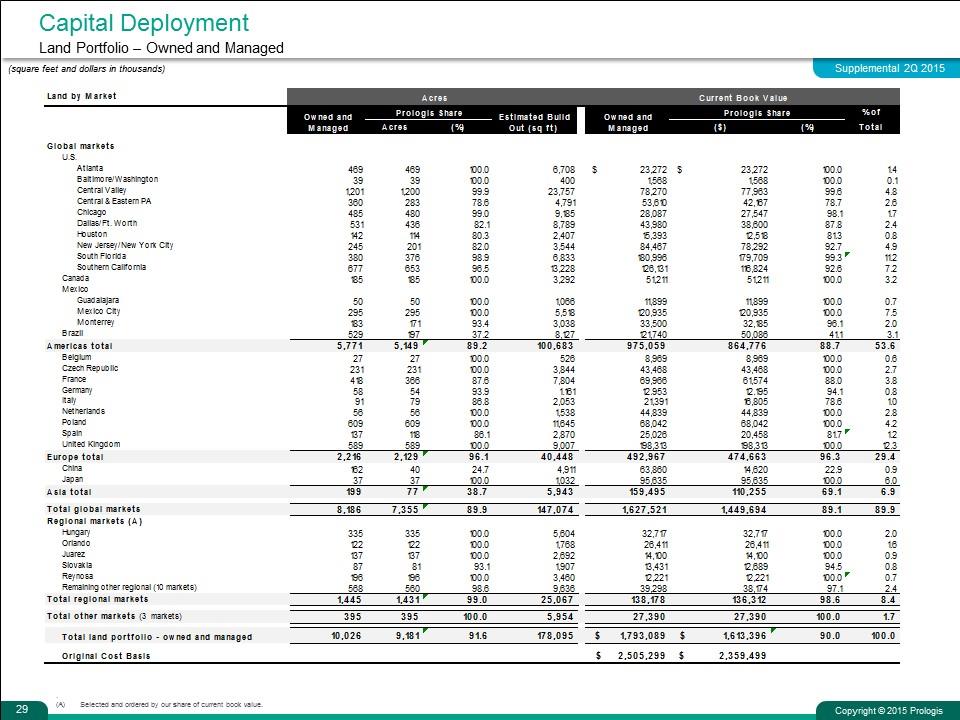Select the 'Chicago' row label
This screenshot has height=720, width=960.
91,212
